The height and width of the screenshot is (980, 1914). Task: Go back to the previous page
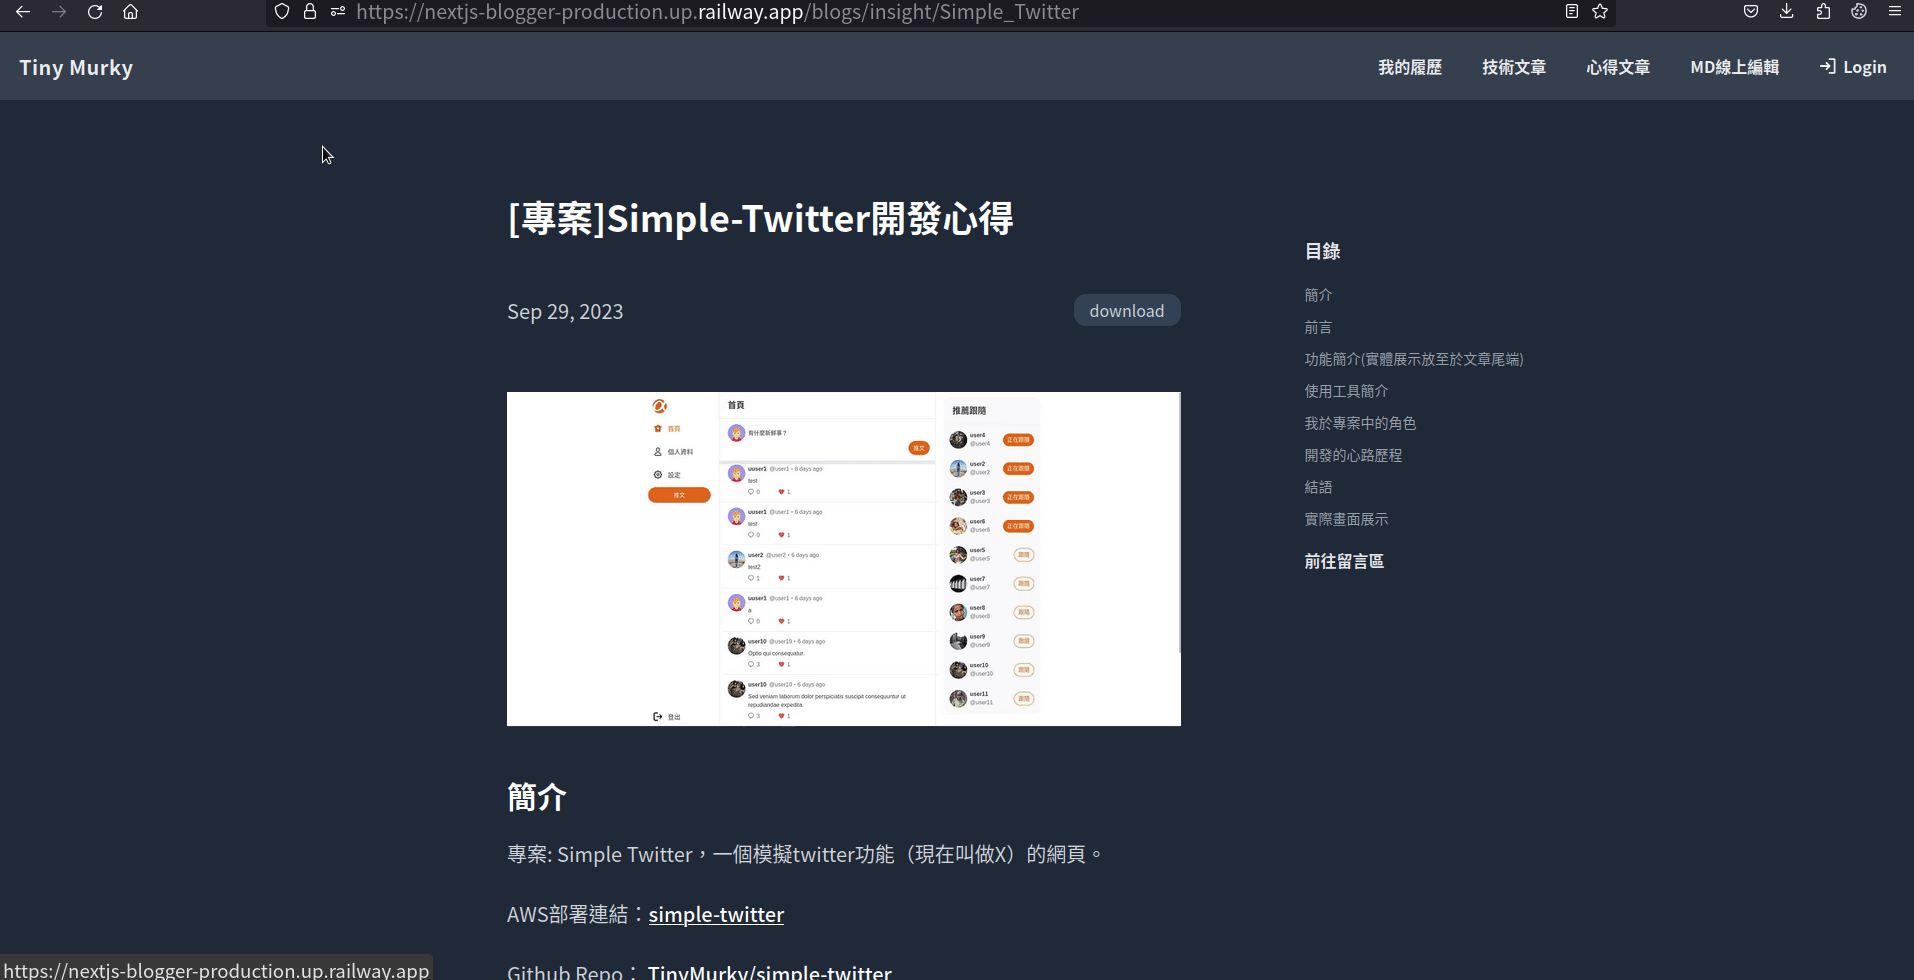tap(22, 12)
